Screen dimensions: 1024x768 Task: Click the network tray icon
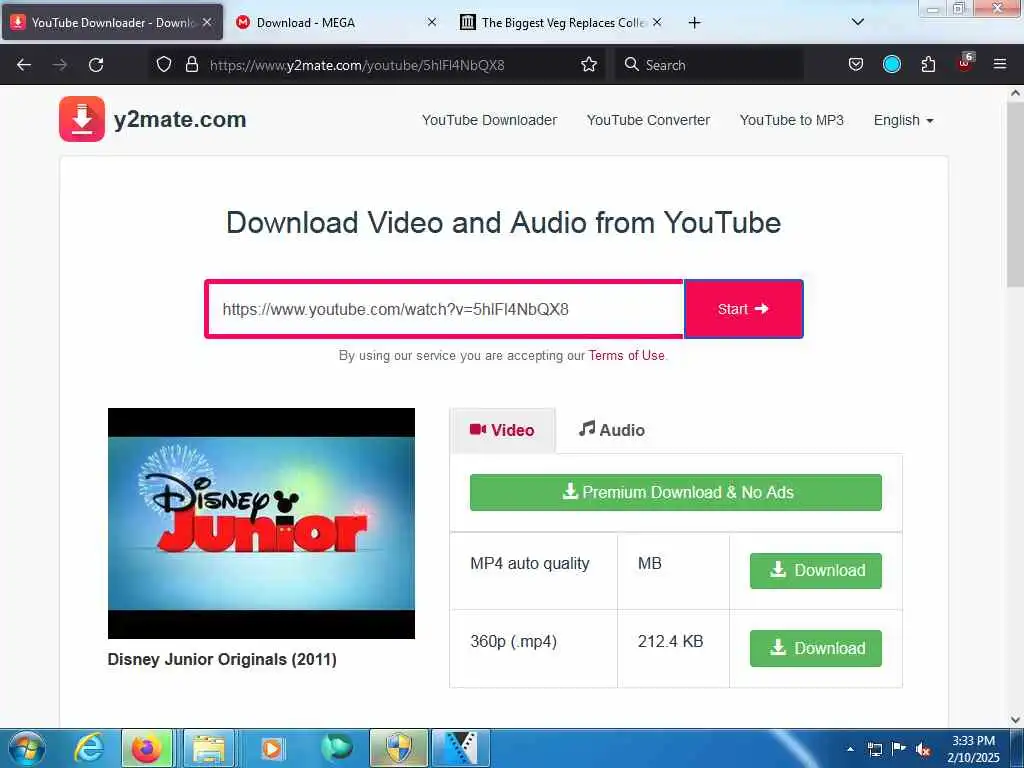(874, 749)
